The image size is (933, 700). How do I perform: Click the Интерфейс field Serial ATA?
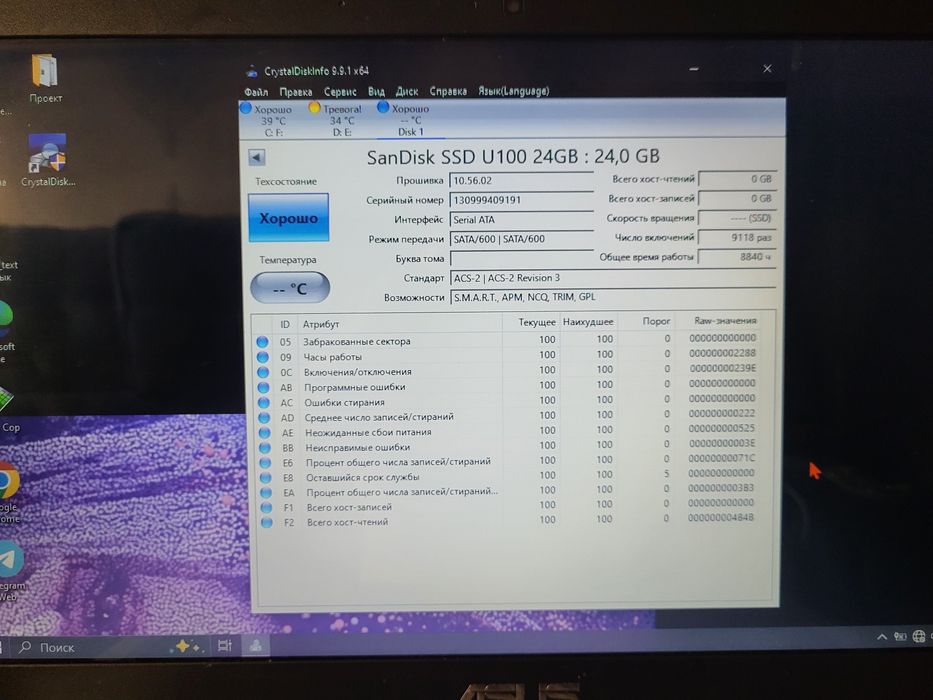point(521,220)
